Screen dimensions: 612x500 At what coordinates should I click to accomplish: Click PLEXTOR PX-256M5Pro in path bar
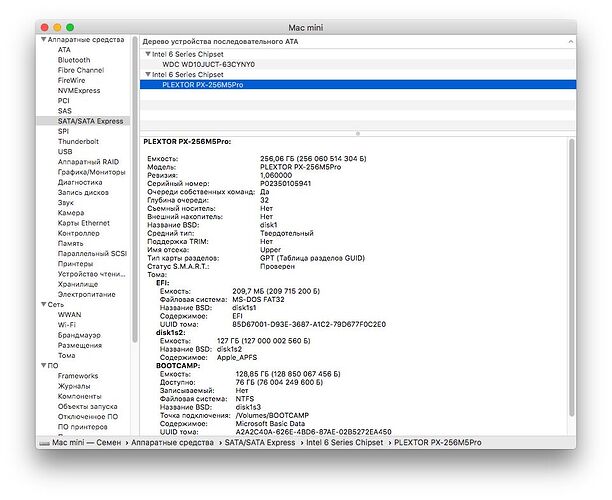click(438, 442)
